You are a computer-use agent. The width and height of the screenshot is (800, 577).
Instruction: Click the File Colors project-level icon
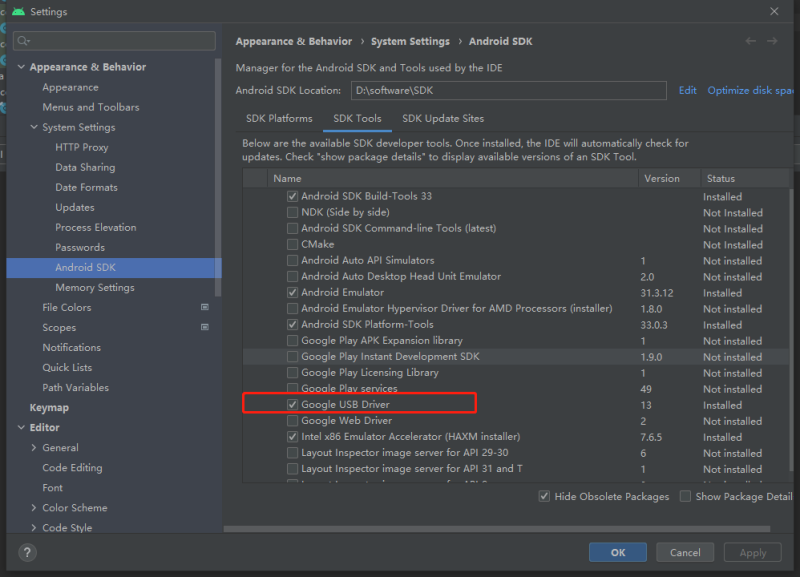click(x=205, y=307)
